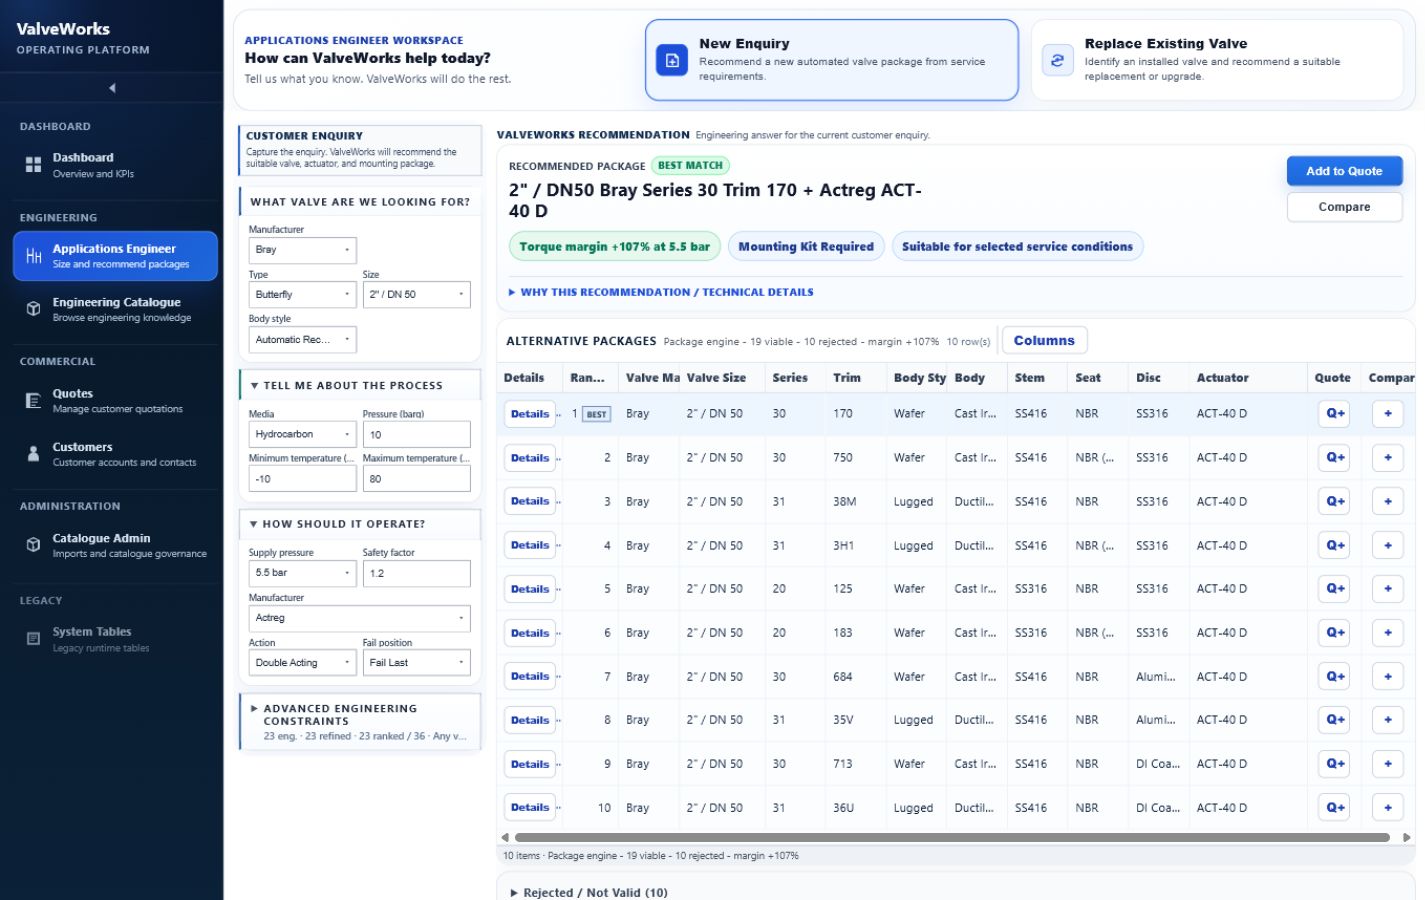
Task: Add Trim 38M row to quote (Q+)
Action: point(1335,501)
